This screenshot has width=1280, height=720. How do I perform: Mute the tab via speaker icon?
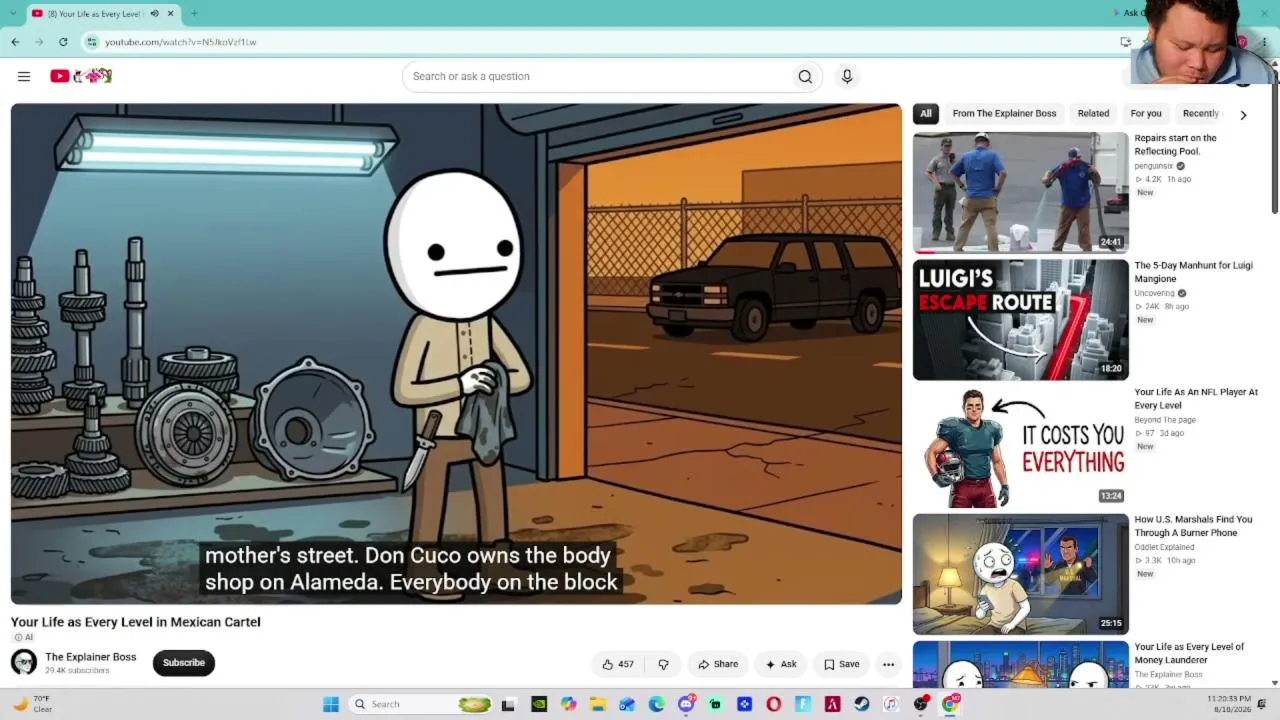(x=154, y=14)
